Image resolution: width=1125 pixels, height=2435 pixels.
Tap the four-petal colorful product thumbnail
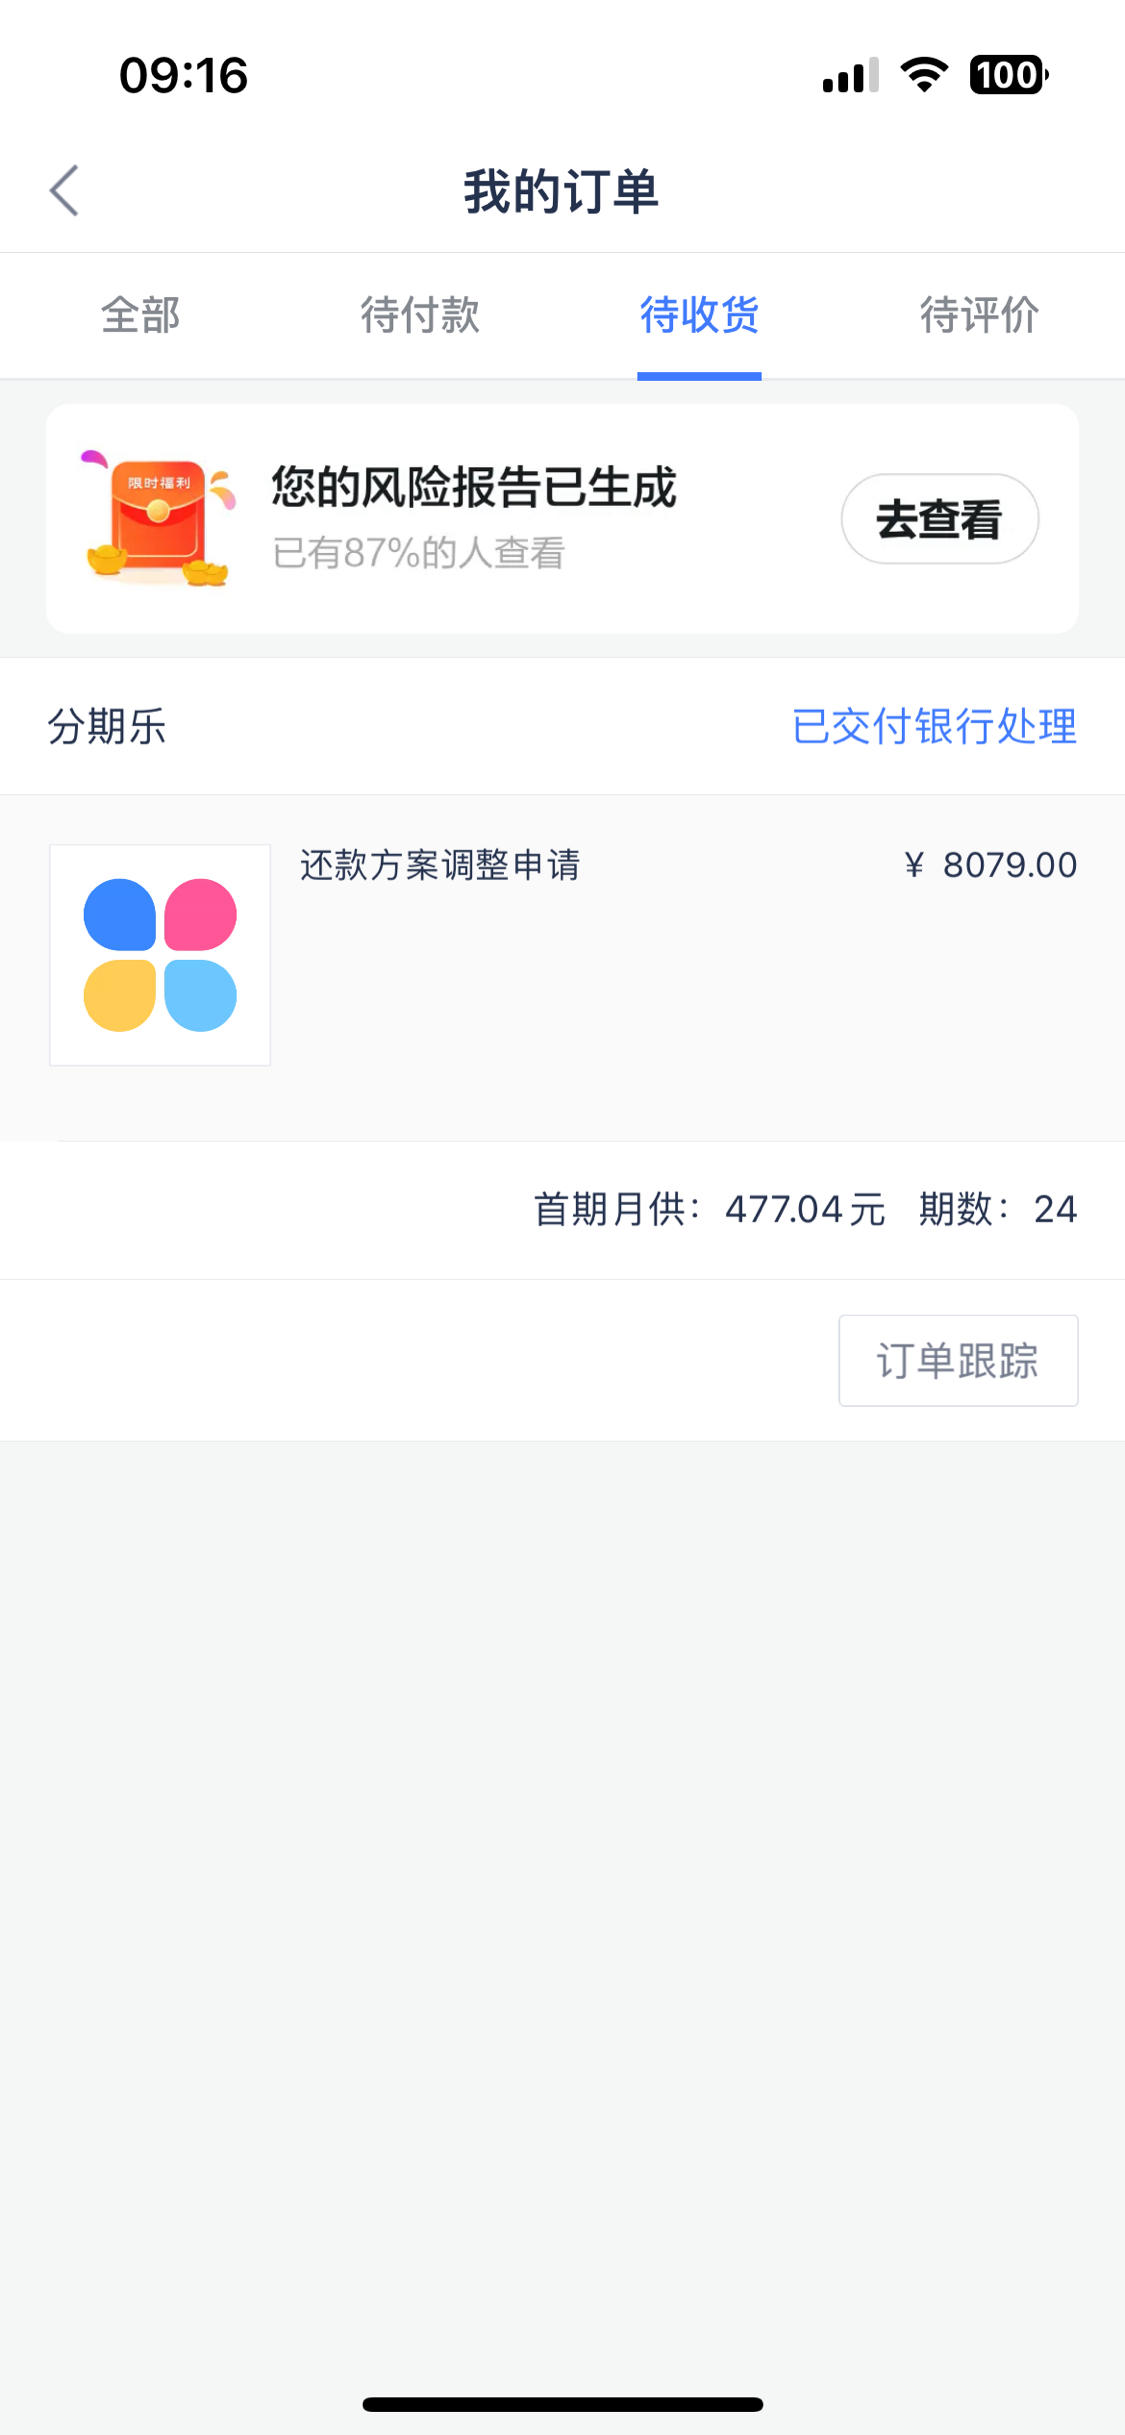[160, 955]
